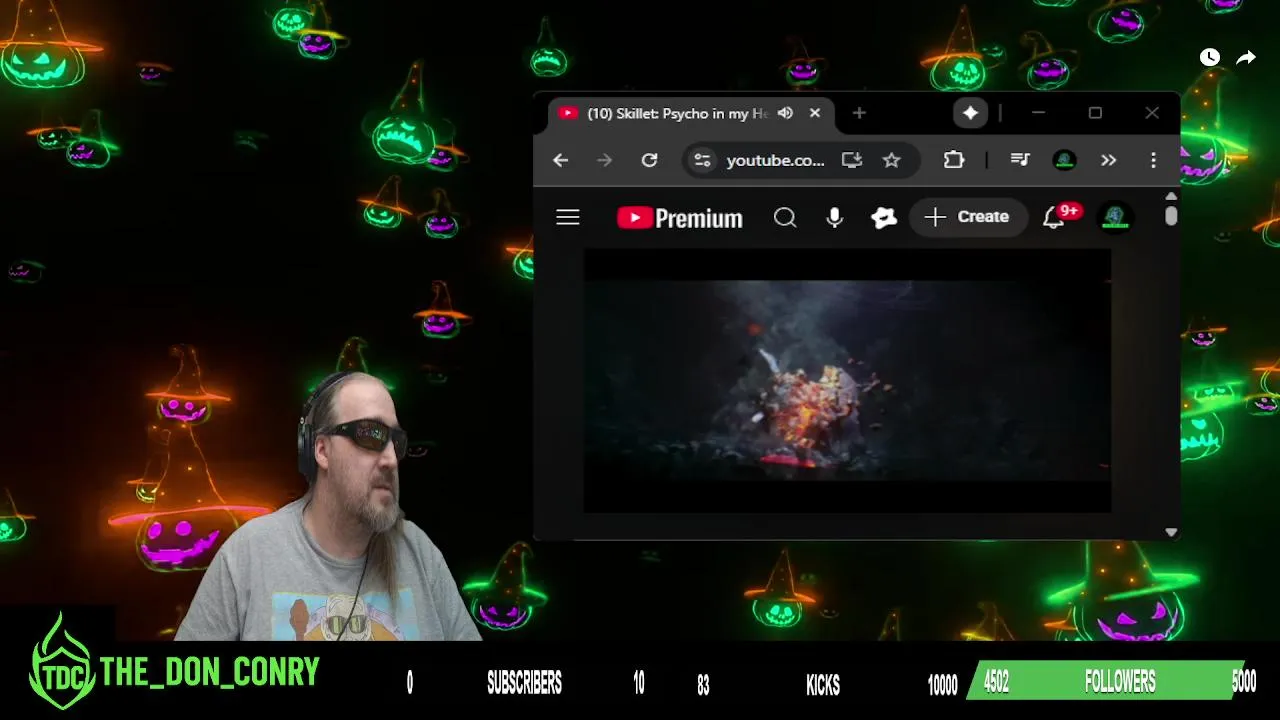The image size is (1280, 720).
Task: Open the YouTube Create button
Action: point(968,217)
